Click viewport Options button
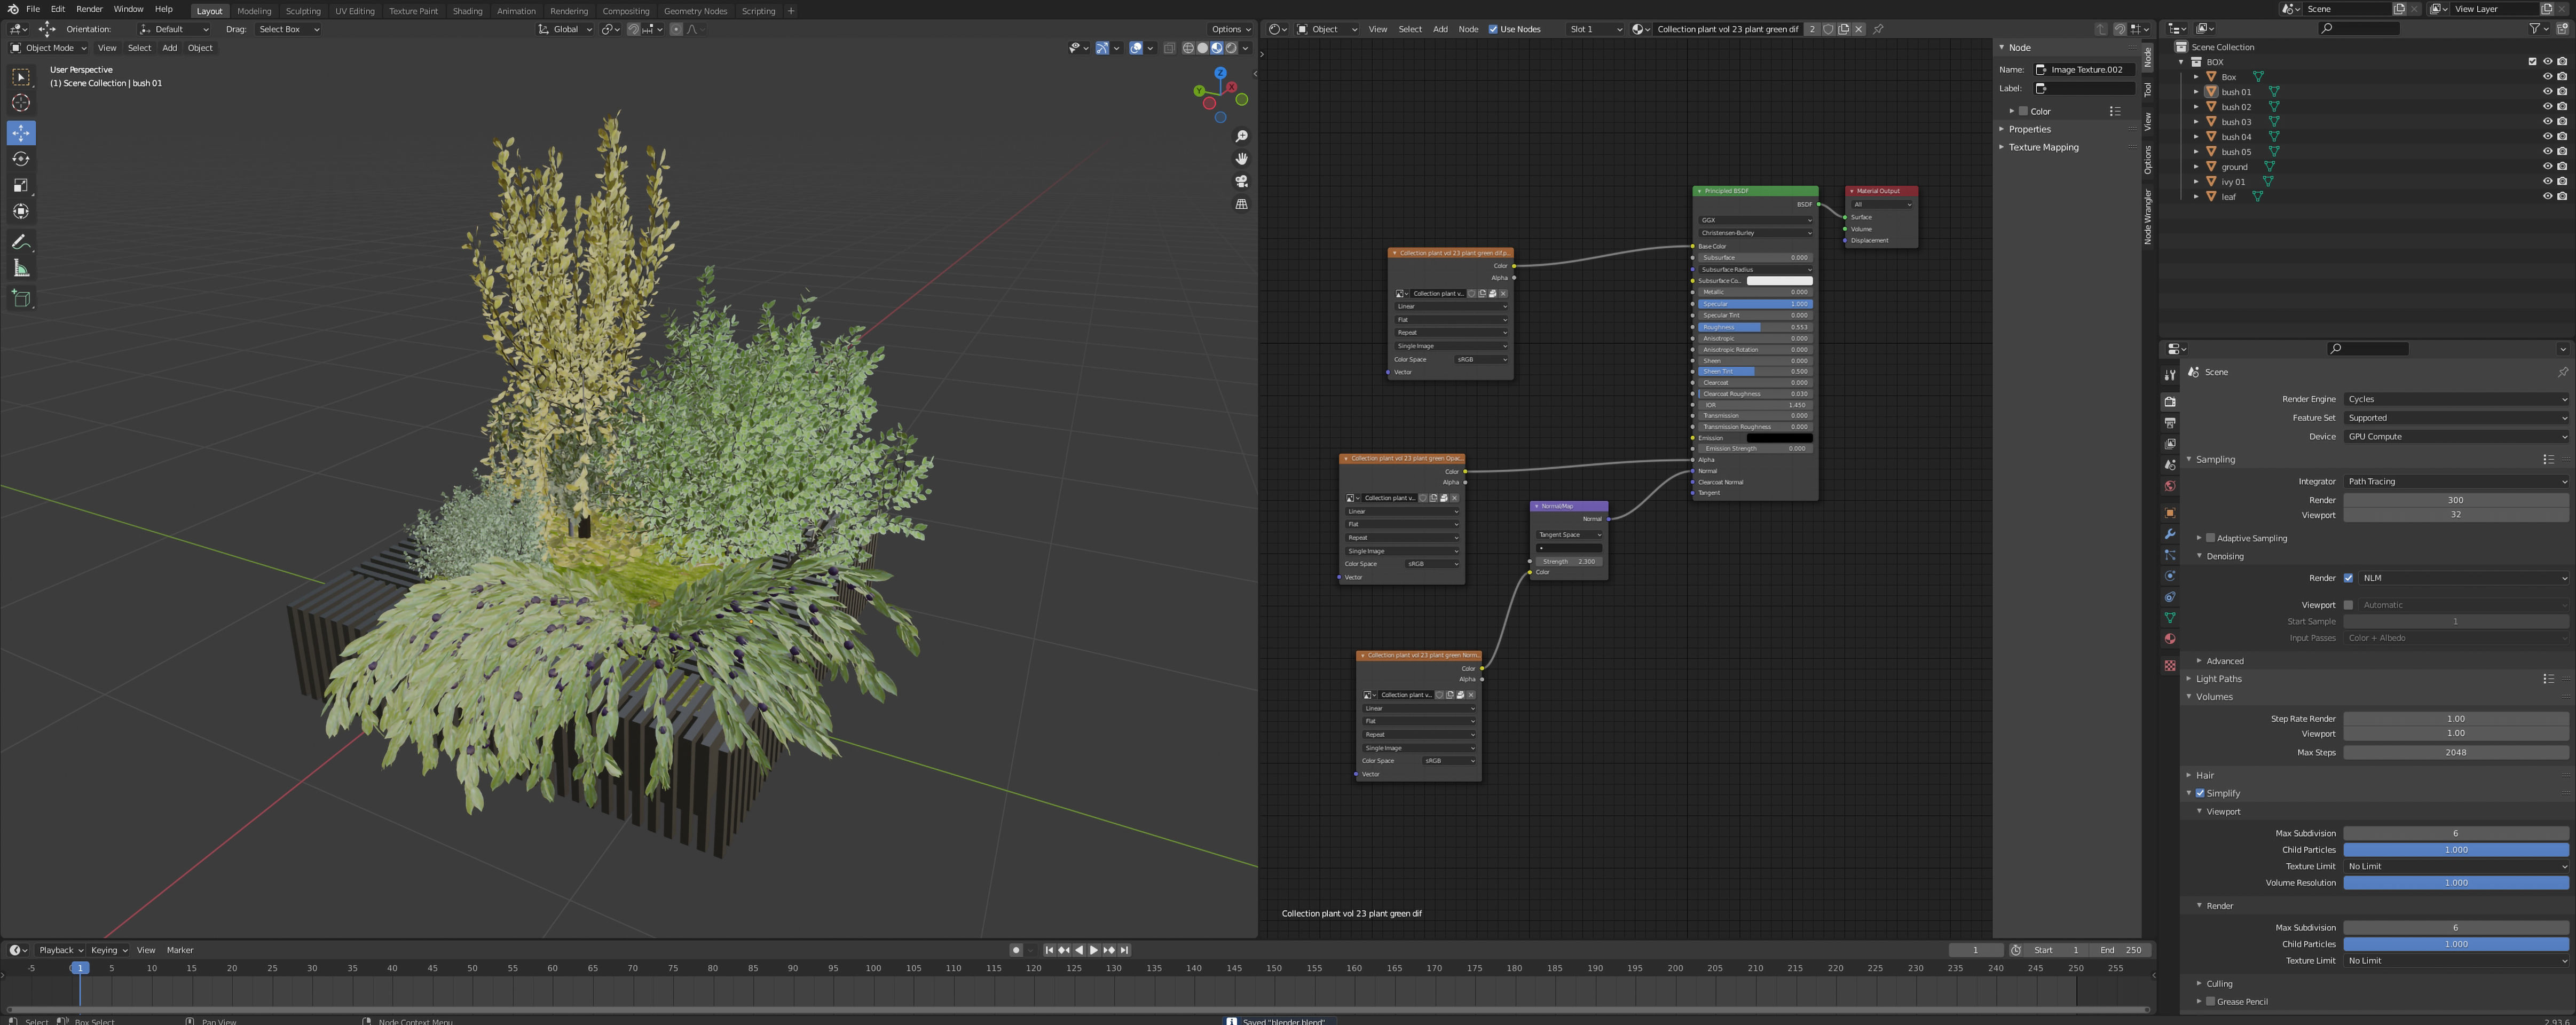 (1230, 29)
